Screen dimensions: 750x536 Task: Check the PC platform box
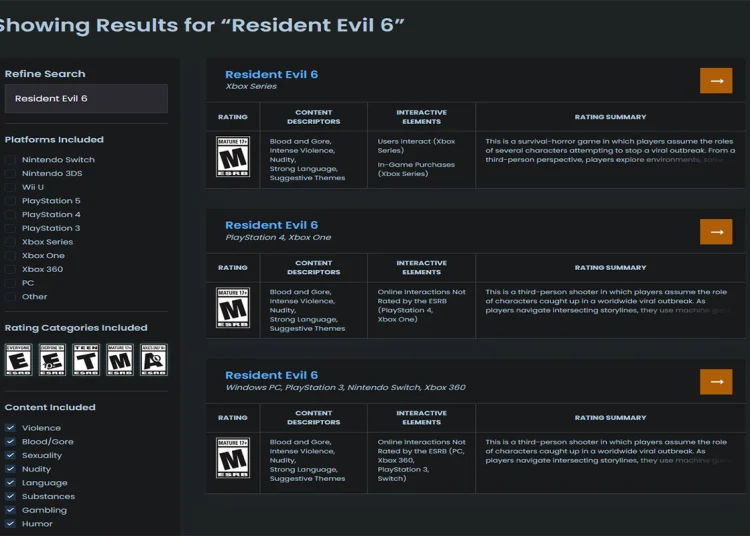(10, 283)
